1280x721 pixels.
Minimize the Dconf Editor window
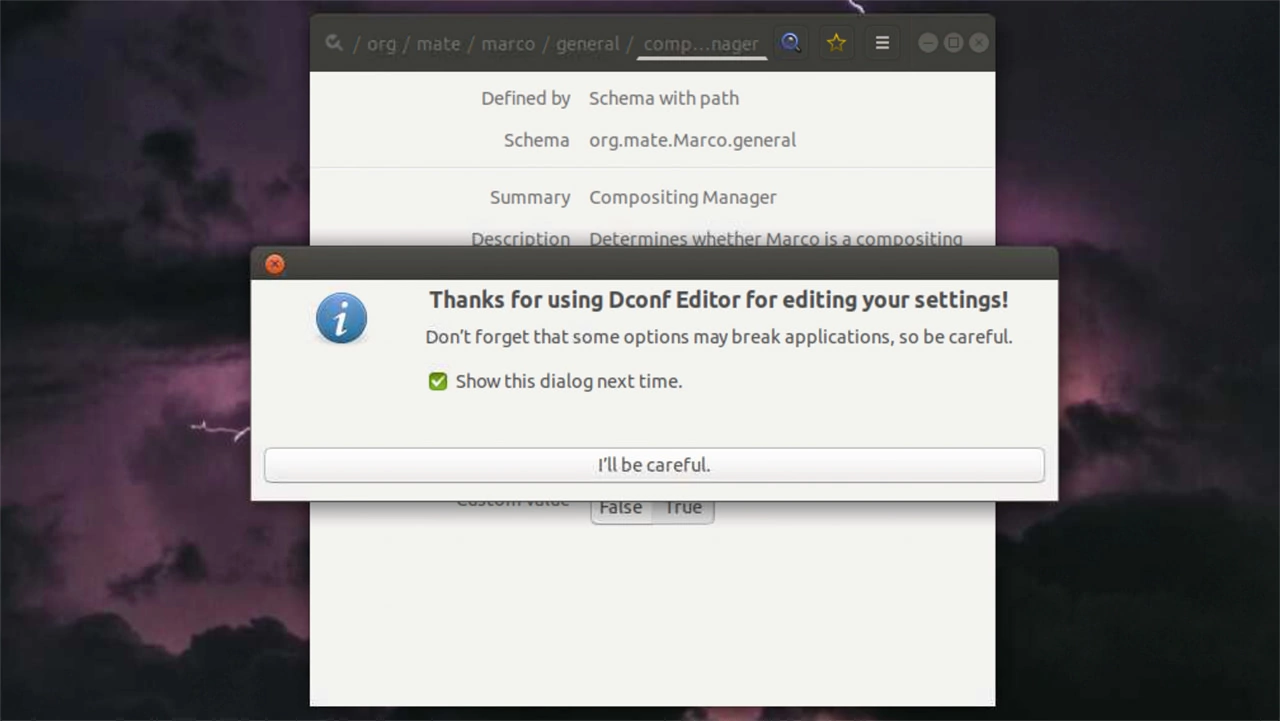[x=927, y=43]
